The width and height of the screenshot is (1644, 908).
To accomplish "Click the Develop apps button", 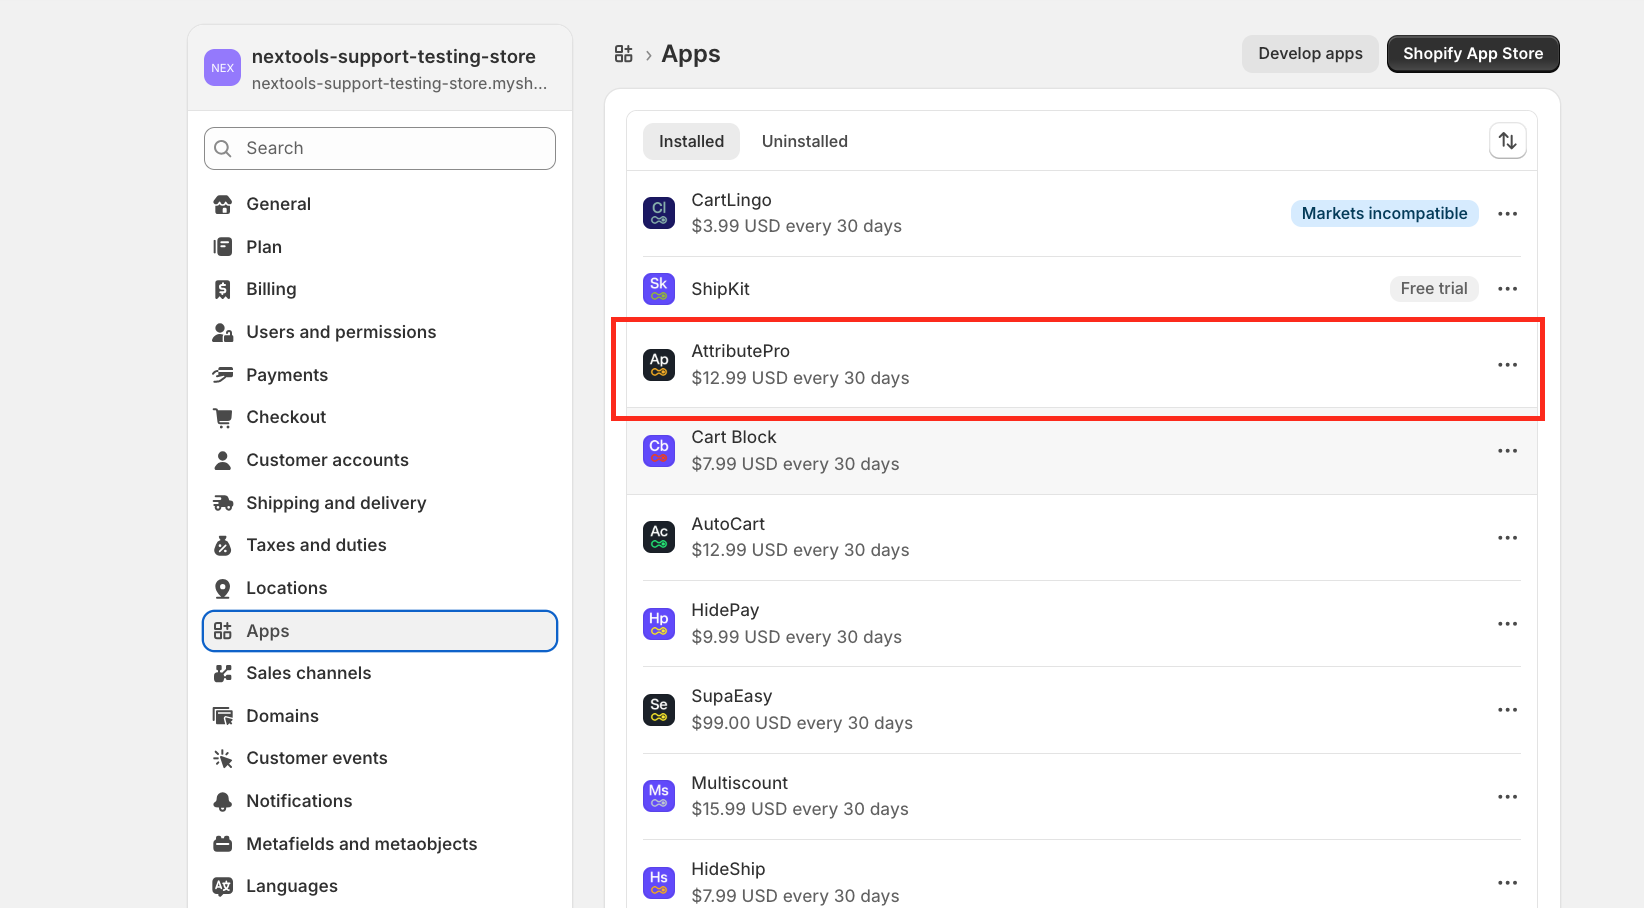I will [1310, 54].
